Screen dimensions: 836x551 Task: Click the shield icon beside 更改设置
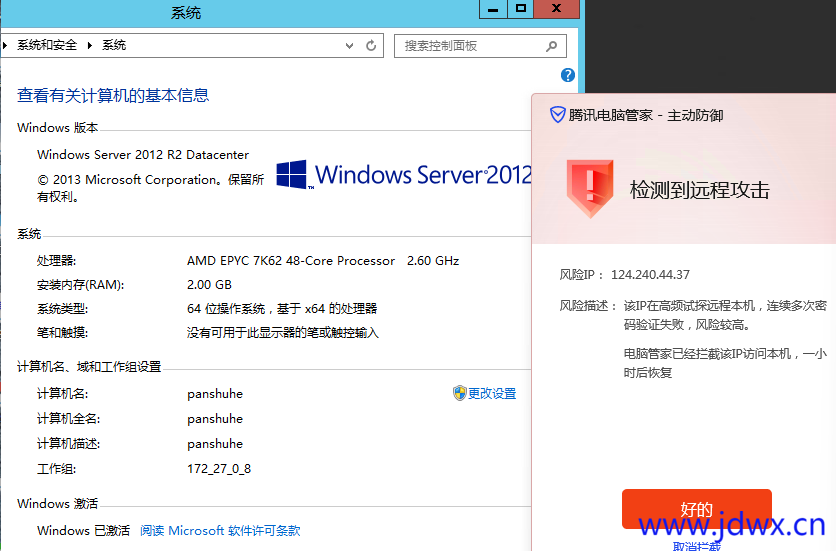[460, 393]
